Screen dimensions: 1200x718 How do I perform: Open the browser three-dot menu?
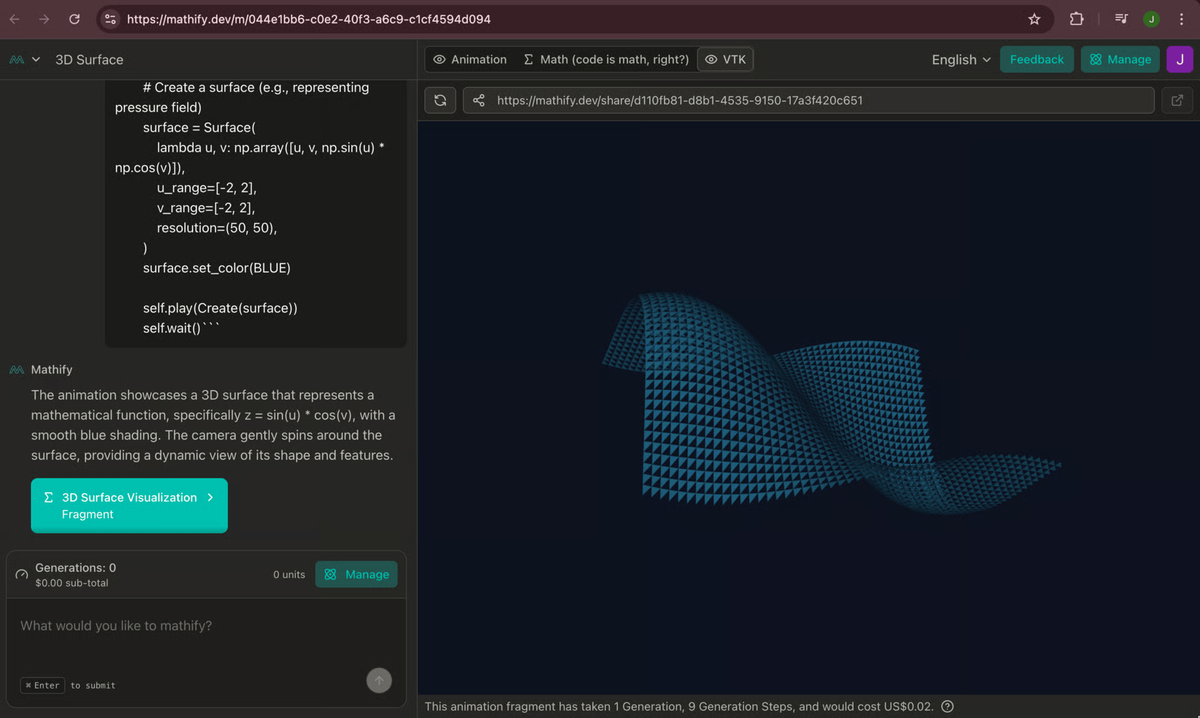pyautogui.click(x=1181, y=18)
